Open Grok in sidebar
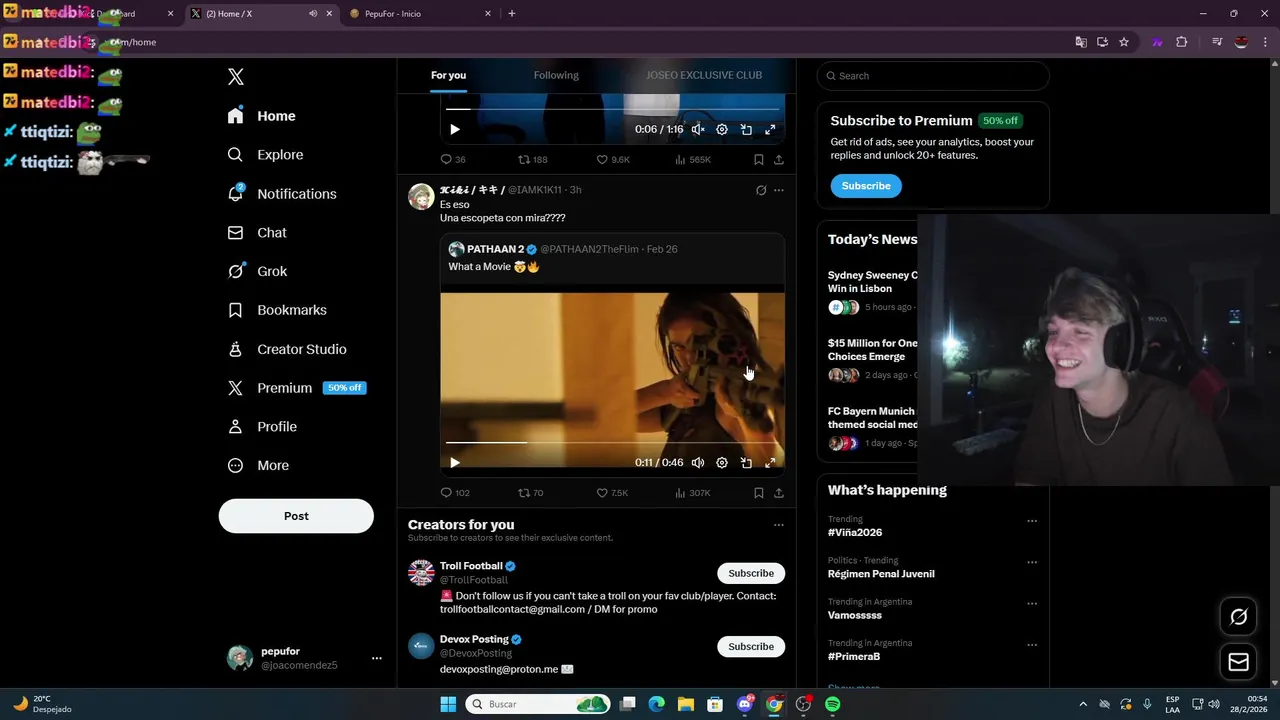 tap(257, 271)
